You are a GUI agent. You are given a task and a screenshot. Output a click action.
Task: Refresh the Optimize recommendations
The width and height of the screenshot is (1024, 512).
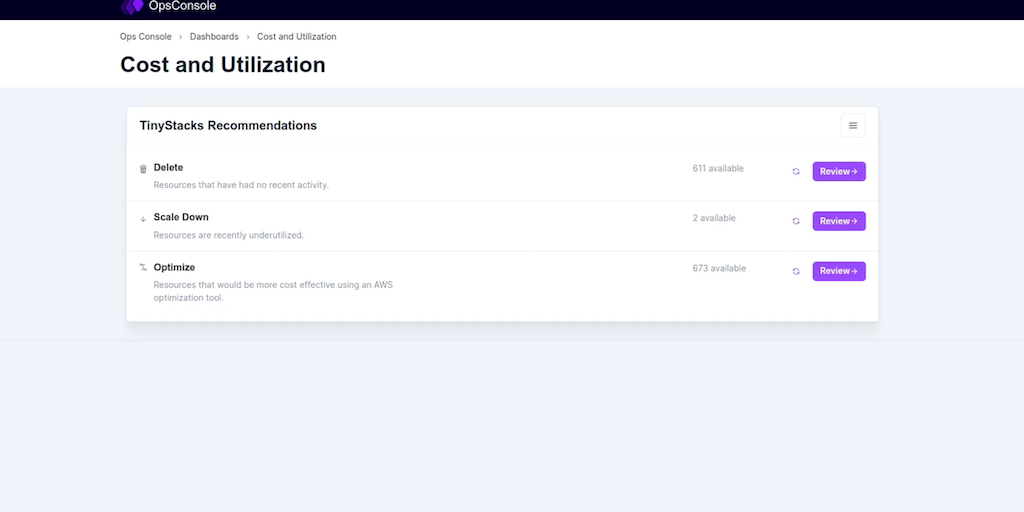click(x=796, y=272)
